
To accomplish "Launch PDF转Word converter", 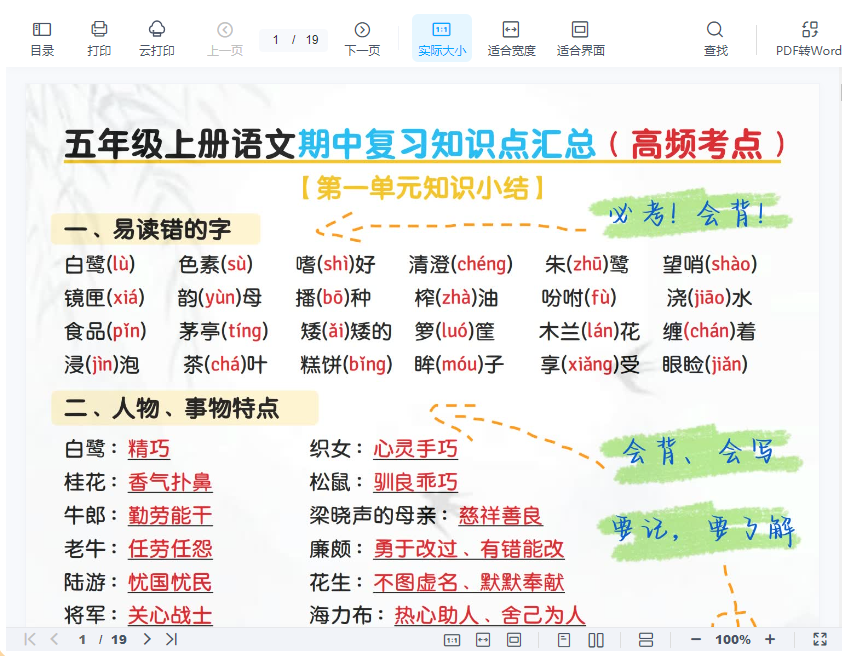I will (x=809, y=38).
